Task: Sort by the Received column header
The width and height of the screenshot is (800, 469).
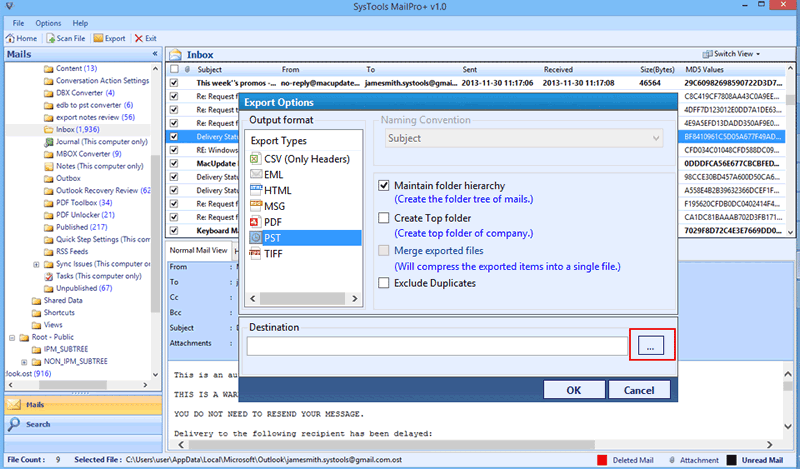Action: coord(558,69)
